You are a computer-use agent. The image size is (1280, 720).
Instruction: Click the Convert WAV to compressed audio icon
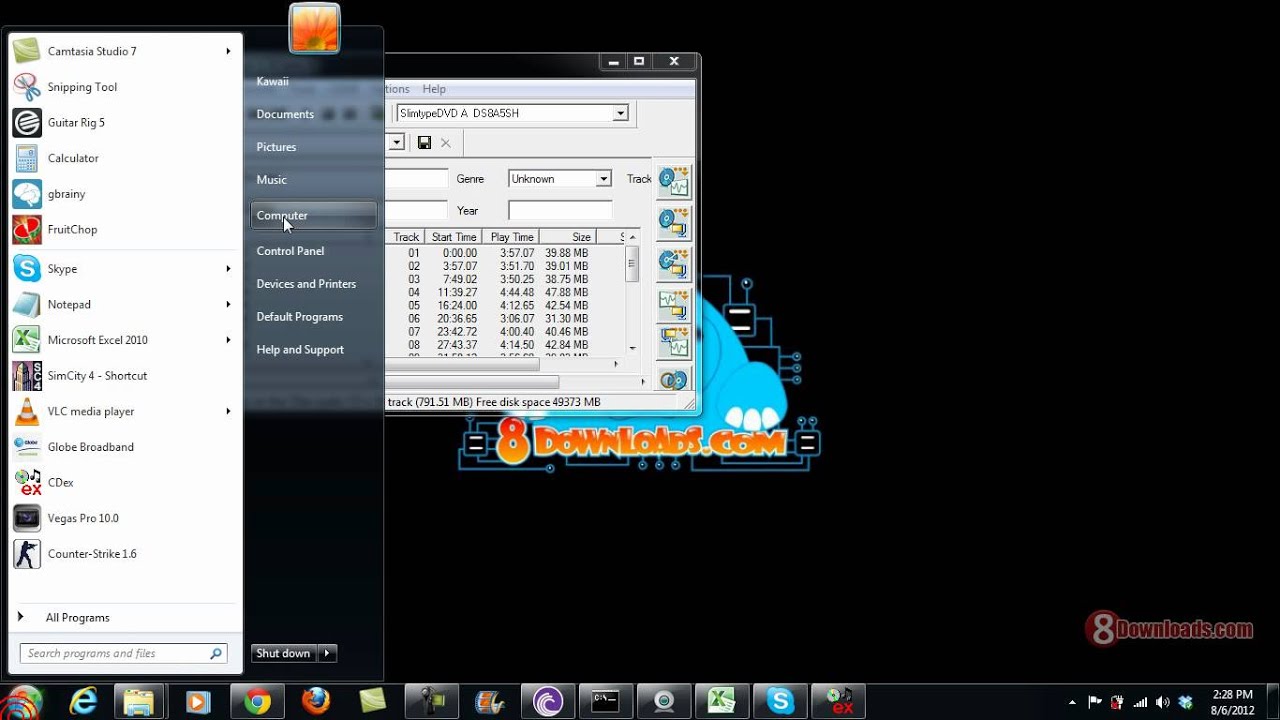coord(675,303)
